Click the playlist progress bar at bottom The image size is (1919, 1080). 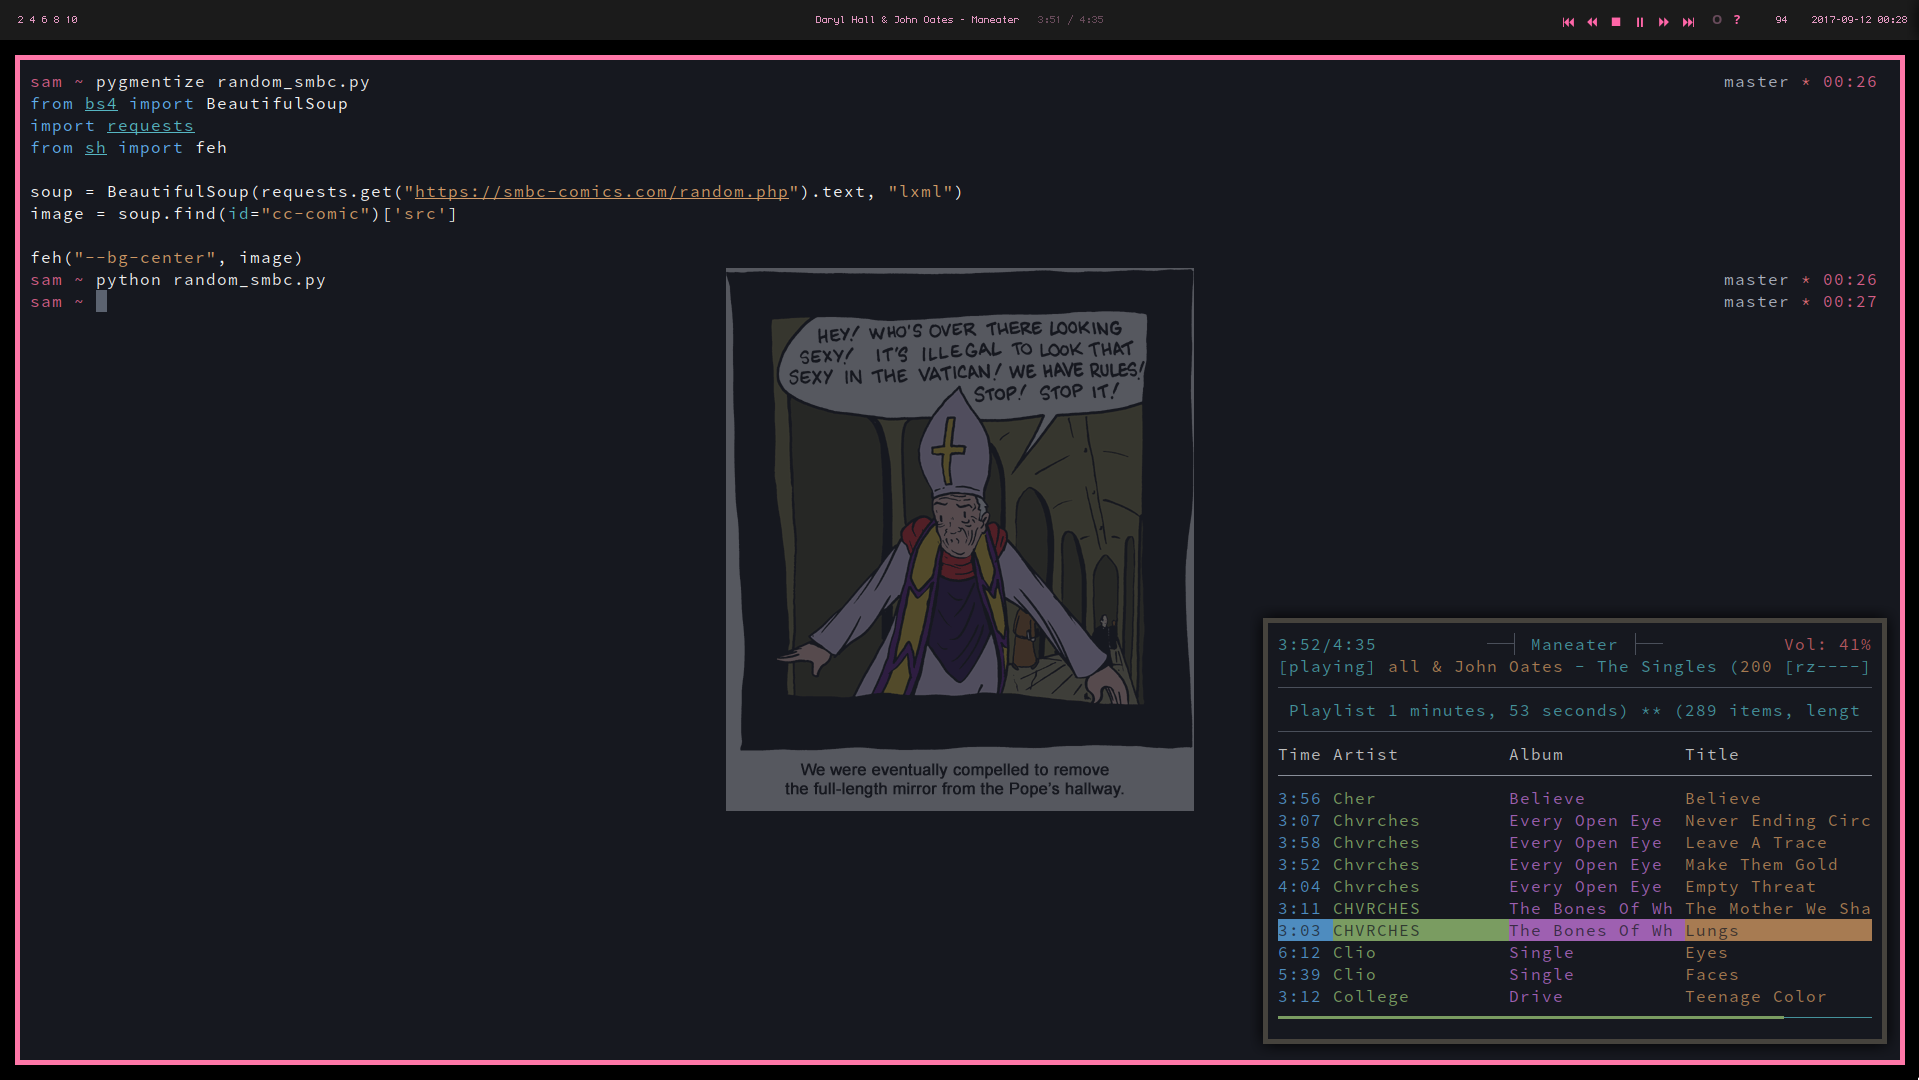pyautogui.click(x=1574, y=1018)
